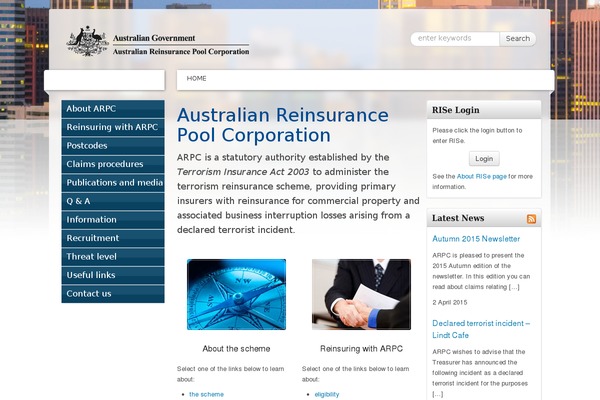600x400 pixels.
Task: Click the Australian Government coat of arms logo
Action: click(x=87, y=42)
